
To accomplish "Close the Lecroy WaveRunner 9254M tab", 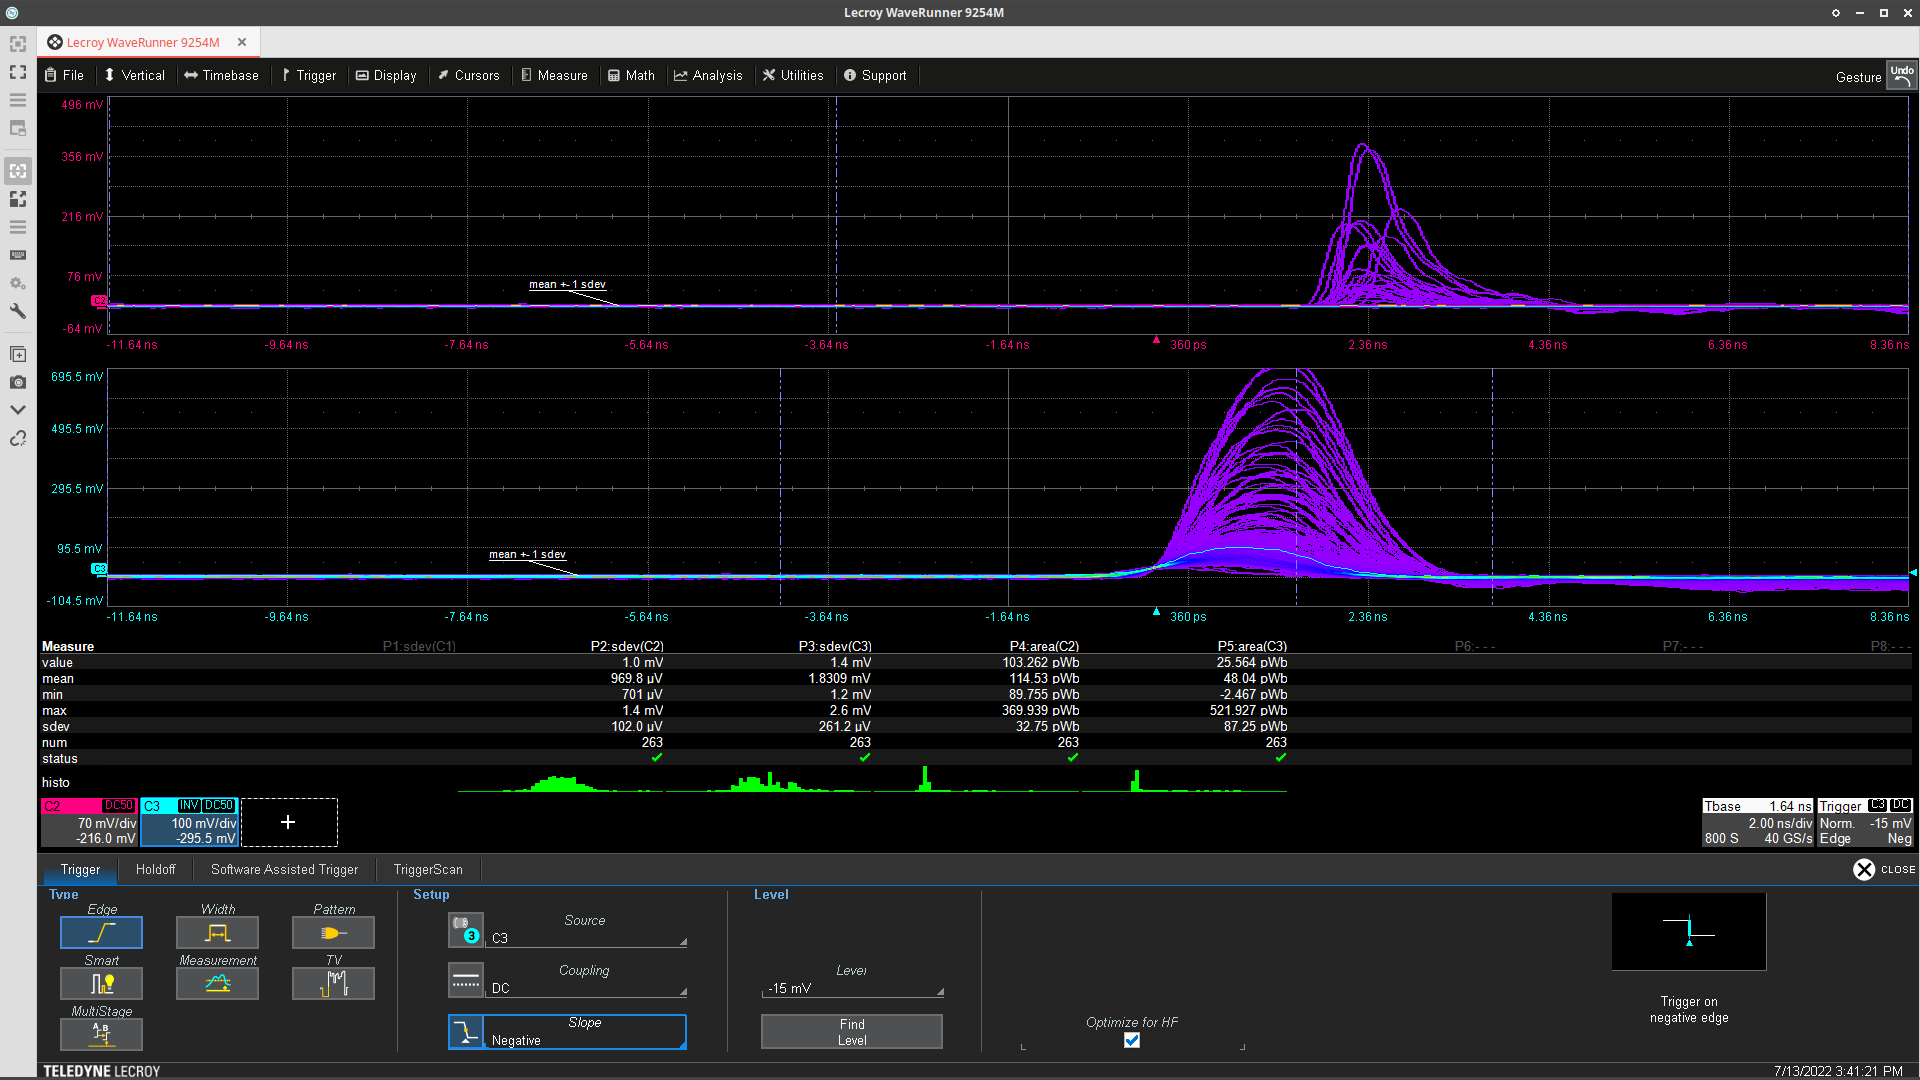I will (x=242, y=42).
